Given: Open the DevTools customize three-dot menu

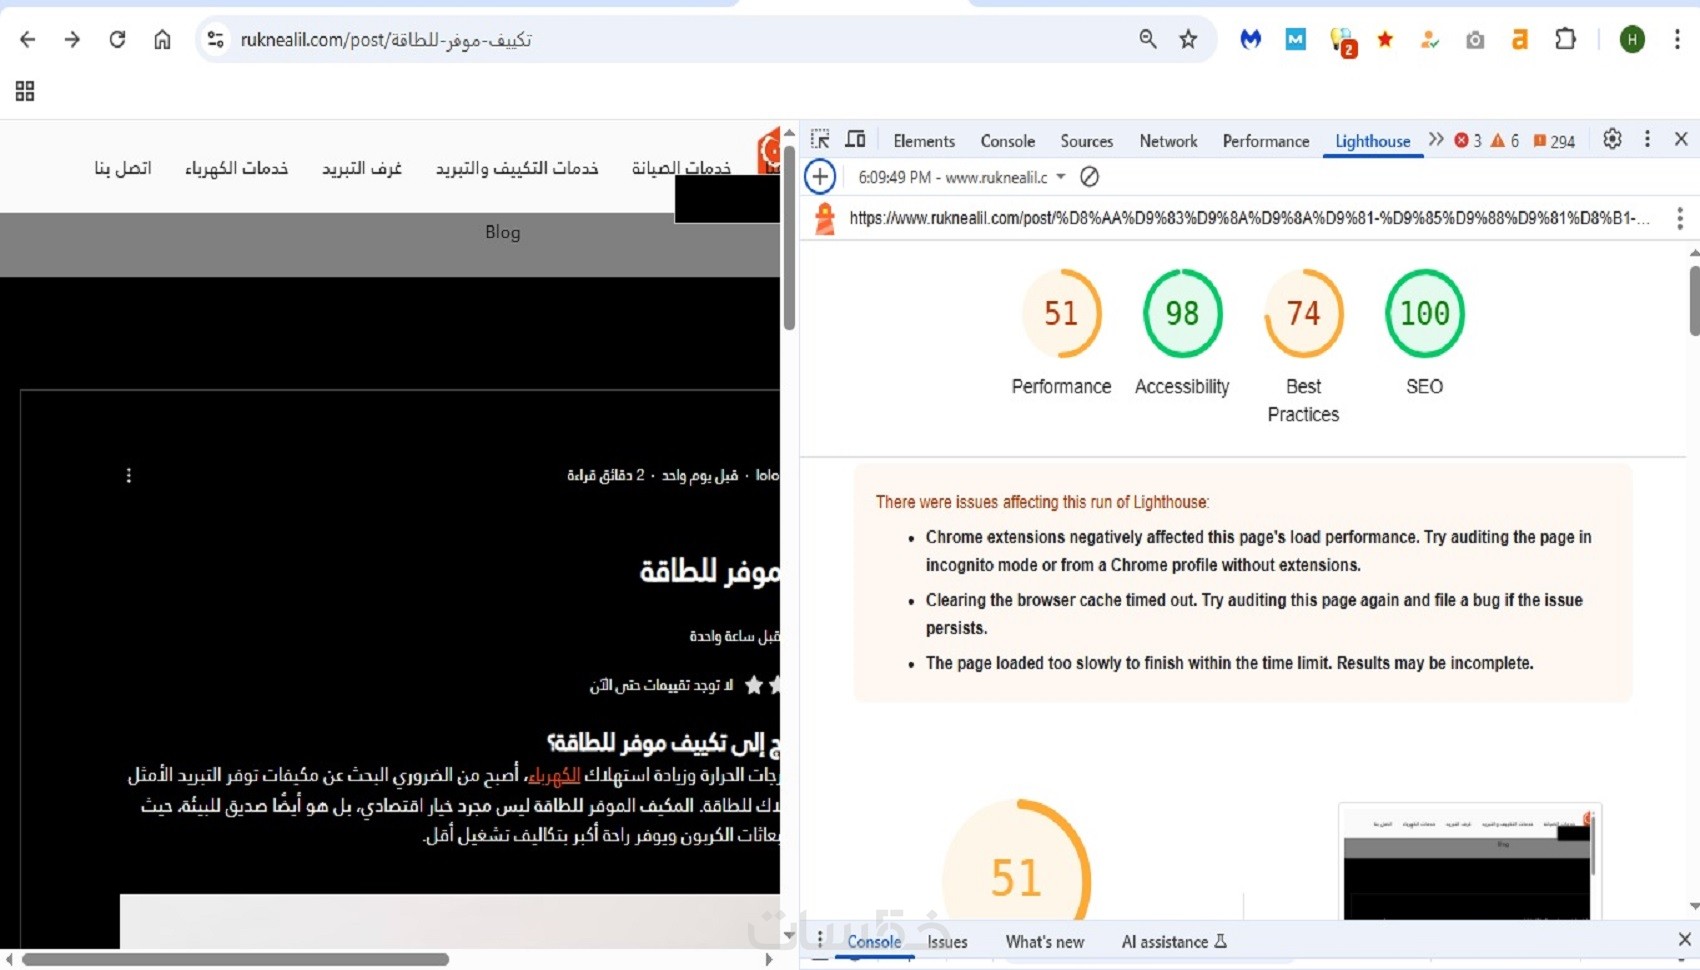Looking at the screenshot, I should 1647,139.
